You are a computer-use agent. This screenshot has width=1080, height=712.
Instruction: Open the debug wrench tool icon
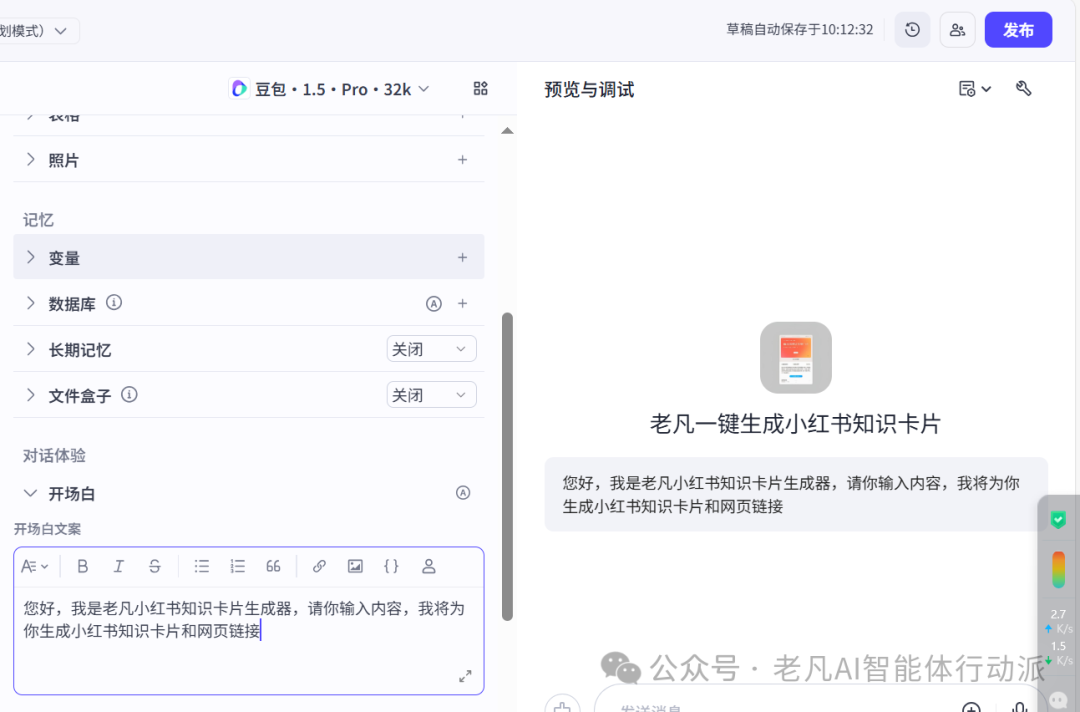[1023, 89]
